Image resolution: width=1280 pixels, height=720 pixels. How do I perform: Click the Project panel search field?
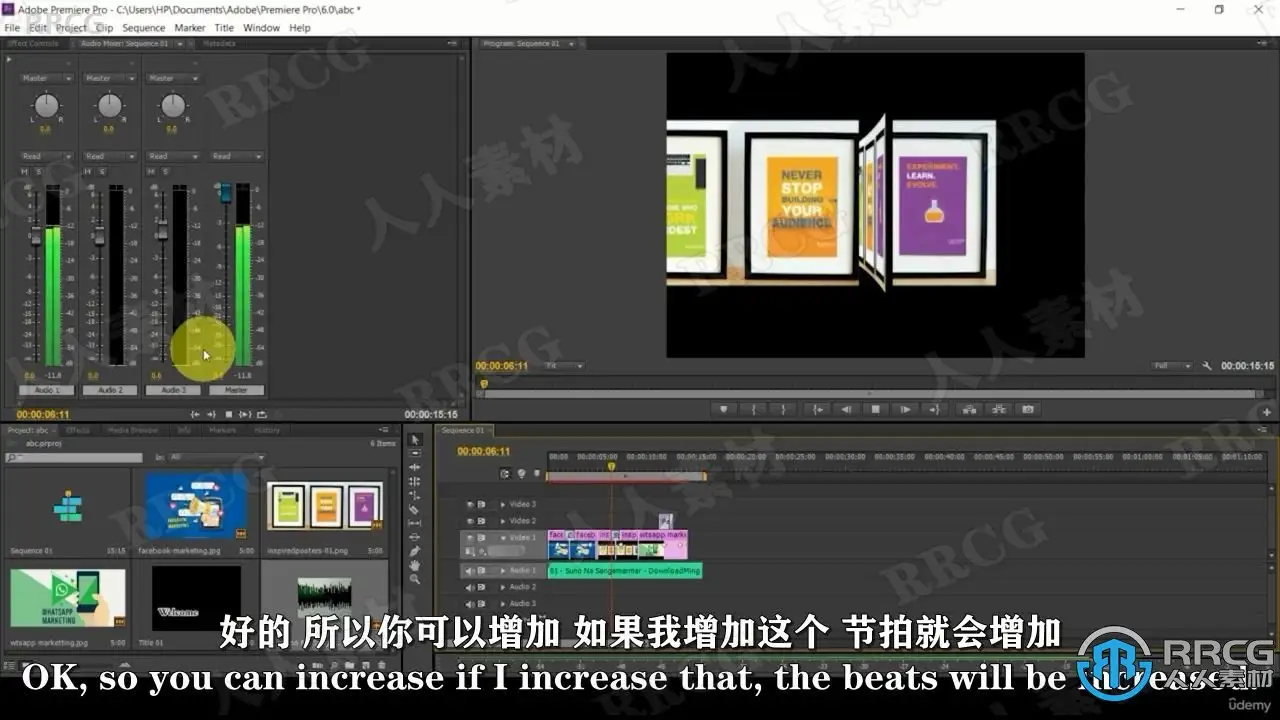click(x=74, y=457)
